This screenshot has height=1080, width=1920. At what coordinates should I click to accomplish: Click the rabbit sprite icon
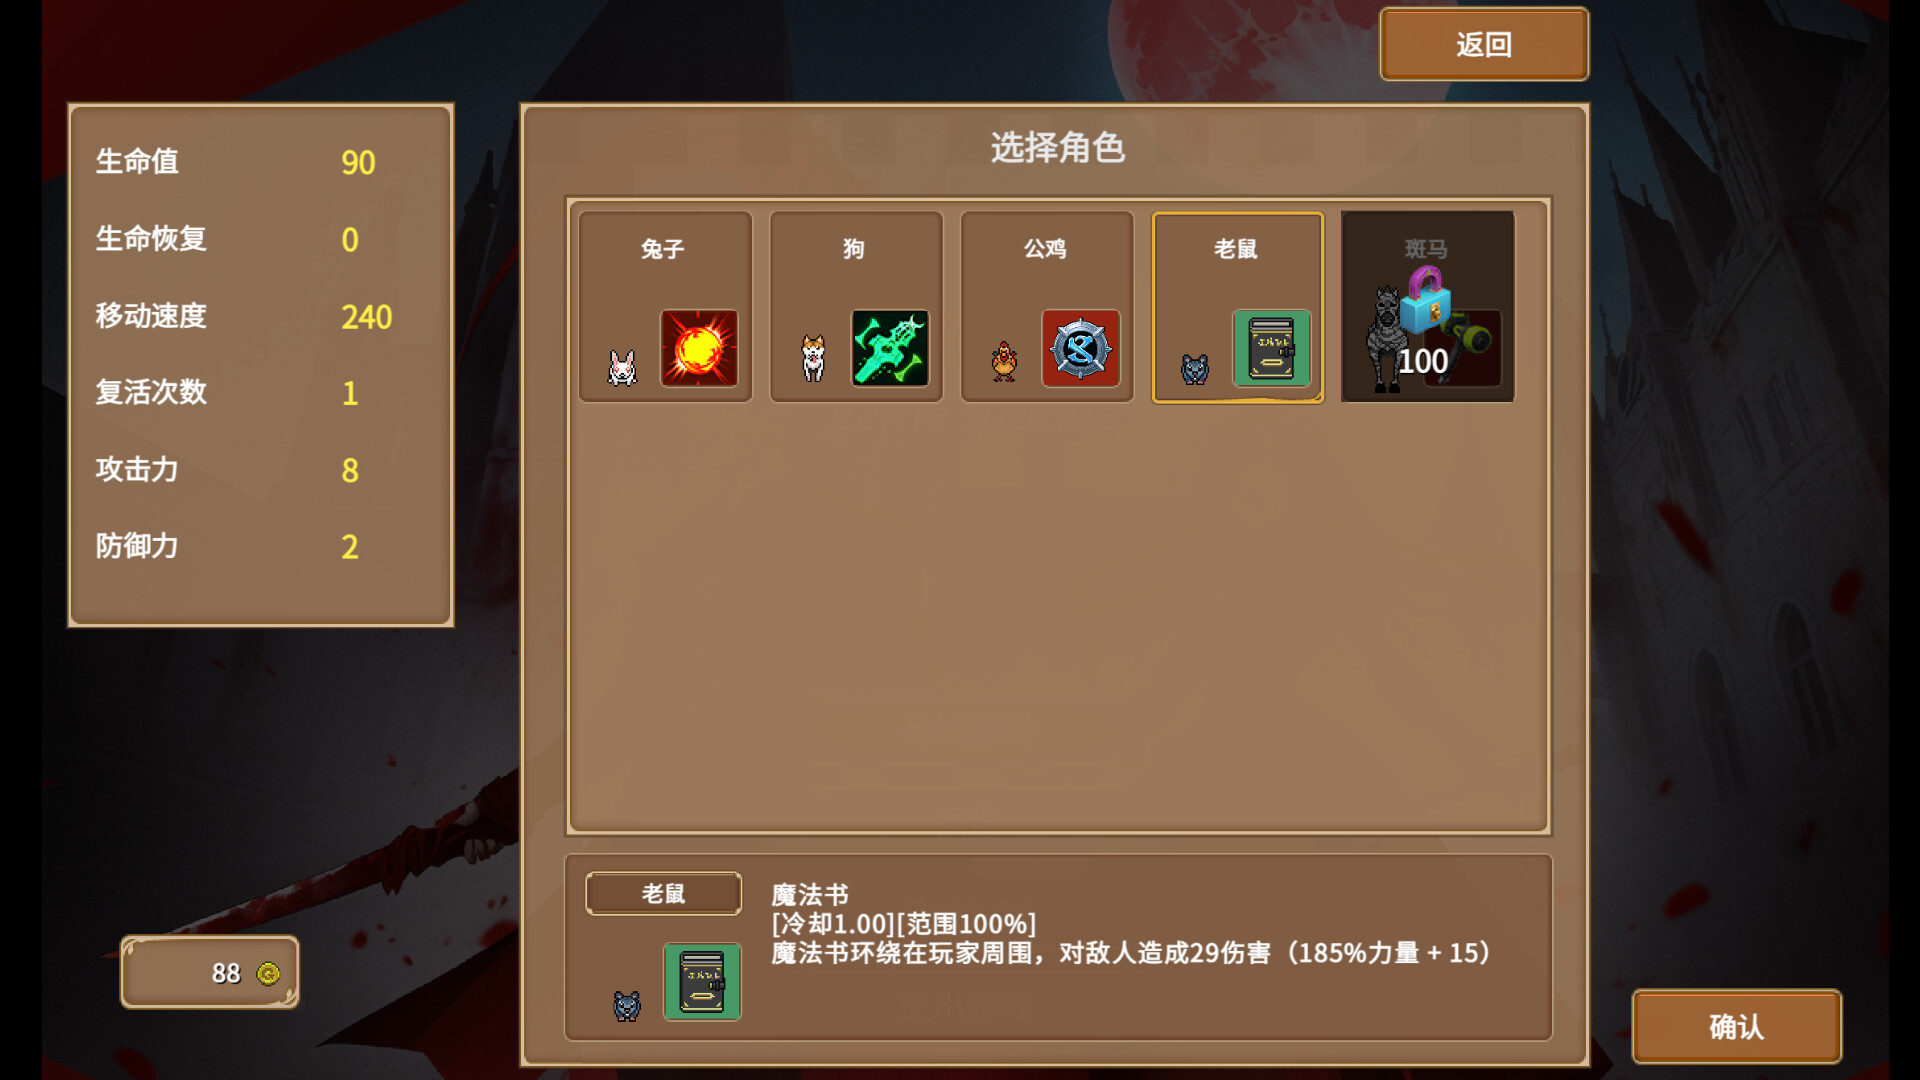pos(622,367)
